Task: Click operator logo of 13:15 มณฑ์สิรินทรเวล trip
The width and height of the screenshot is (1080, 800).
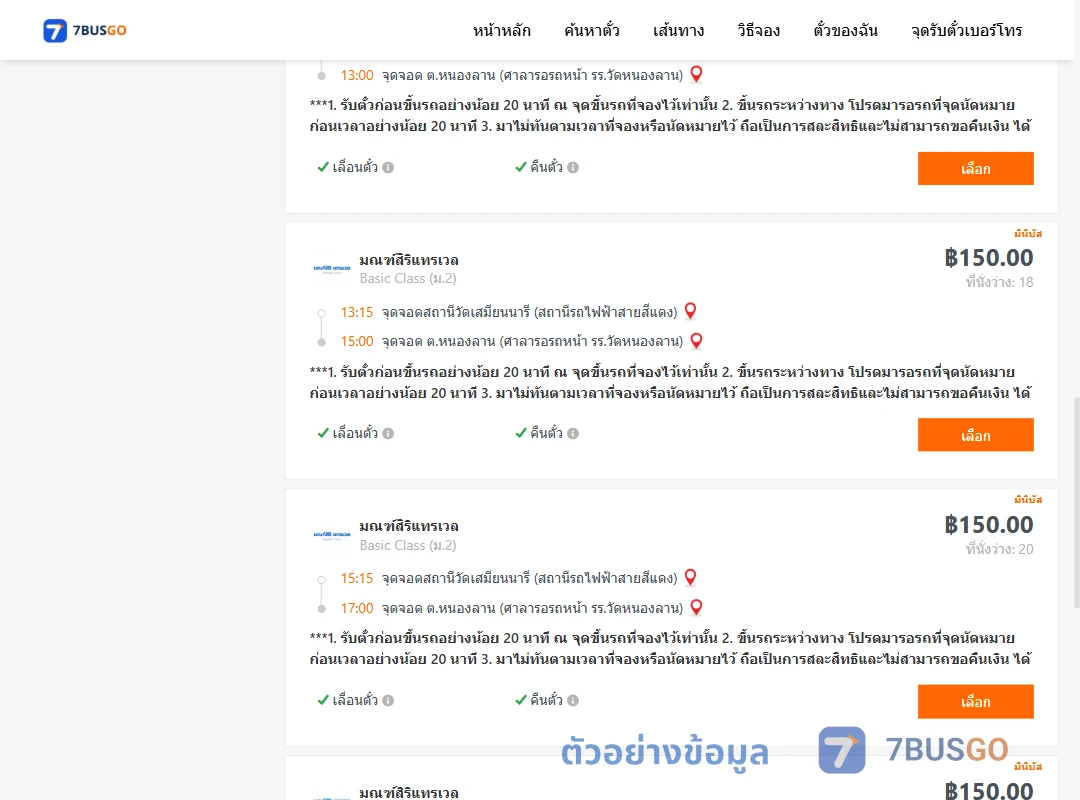Action: coord(332,268)
